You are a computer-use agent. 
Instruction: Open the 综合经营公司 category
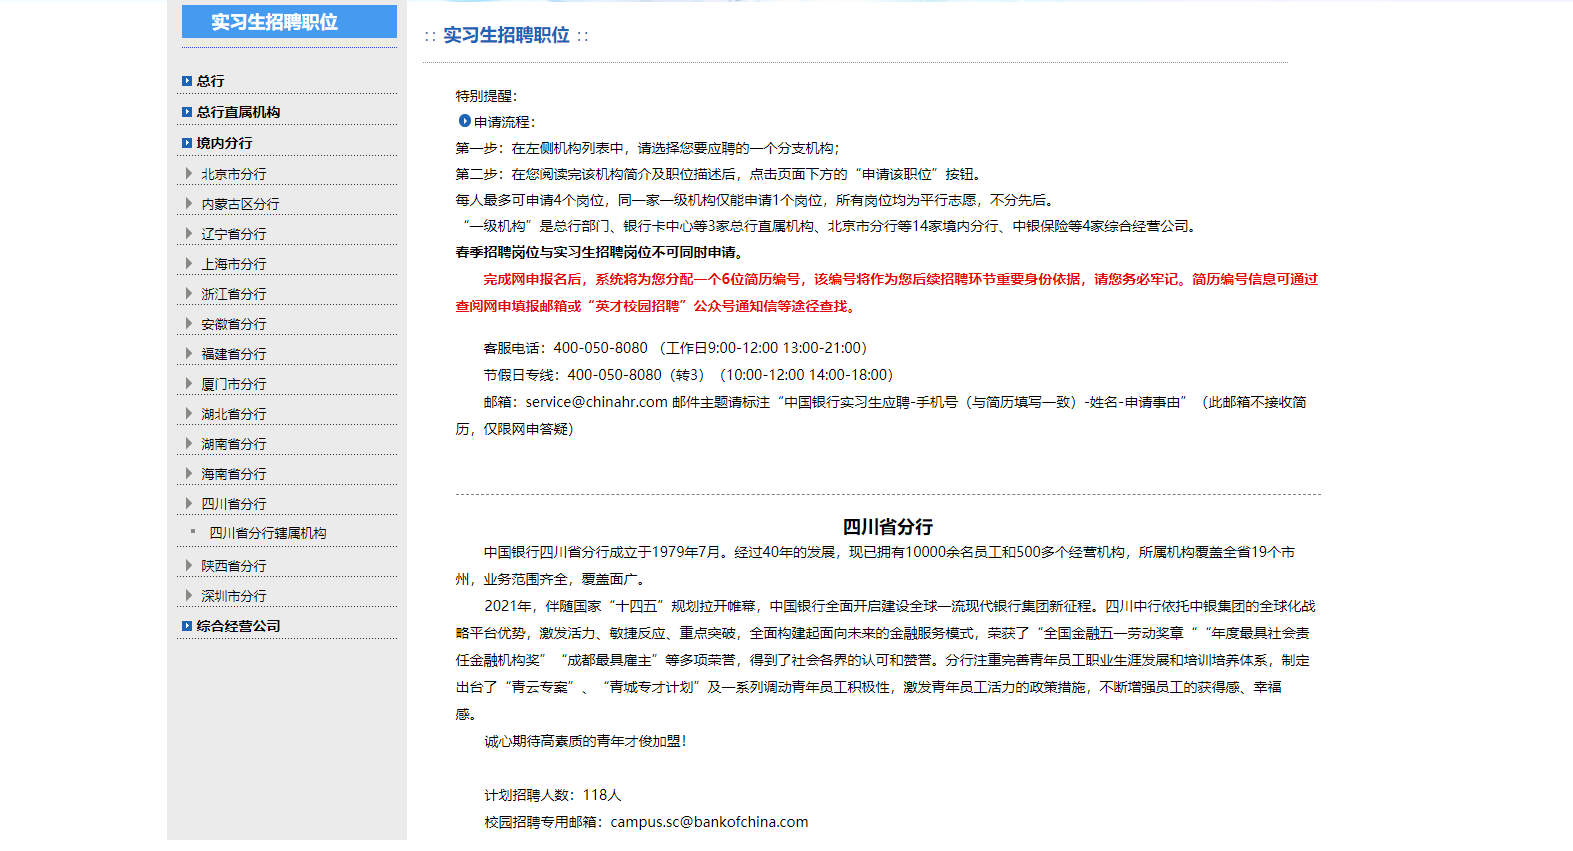(x=238, y=626)
